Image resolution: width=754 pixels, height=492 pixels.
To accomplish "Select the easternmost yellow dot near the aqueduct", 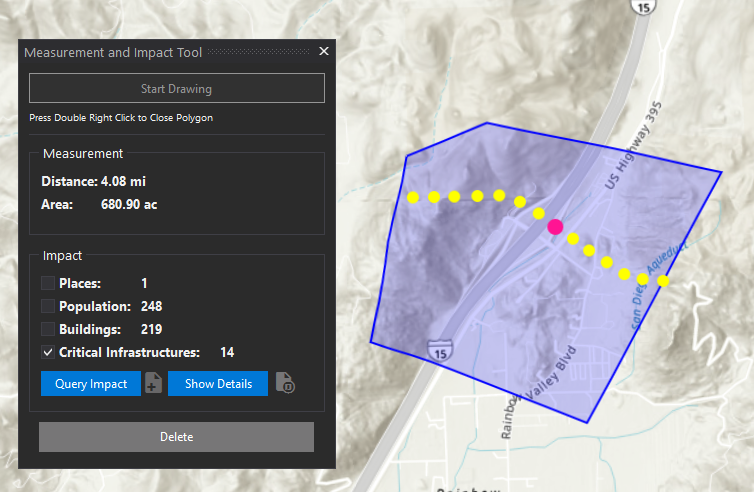I will pos(662,281).
